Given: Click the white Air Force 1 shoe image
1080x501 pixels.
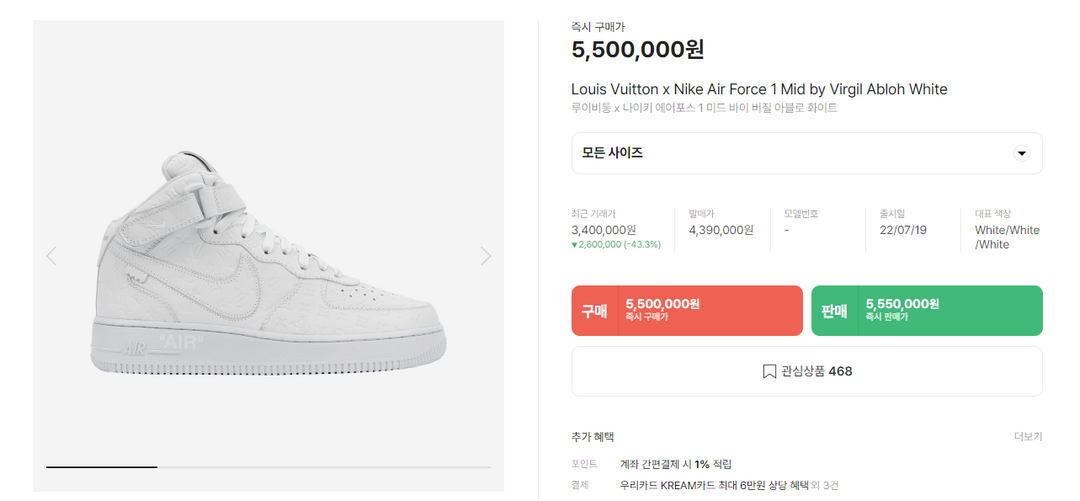Looking at the screenshot, I should pos(270,265).
